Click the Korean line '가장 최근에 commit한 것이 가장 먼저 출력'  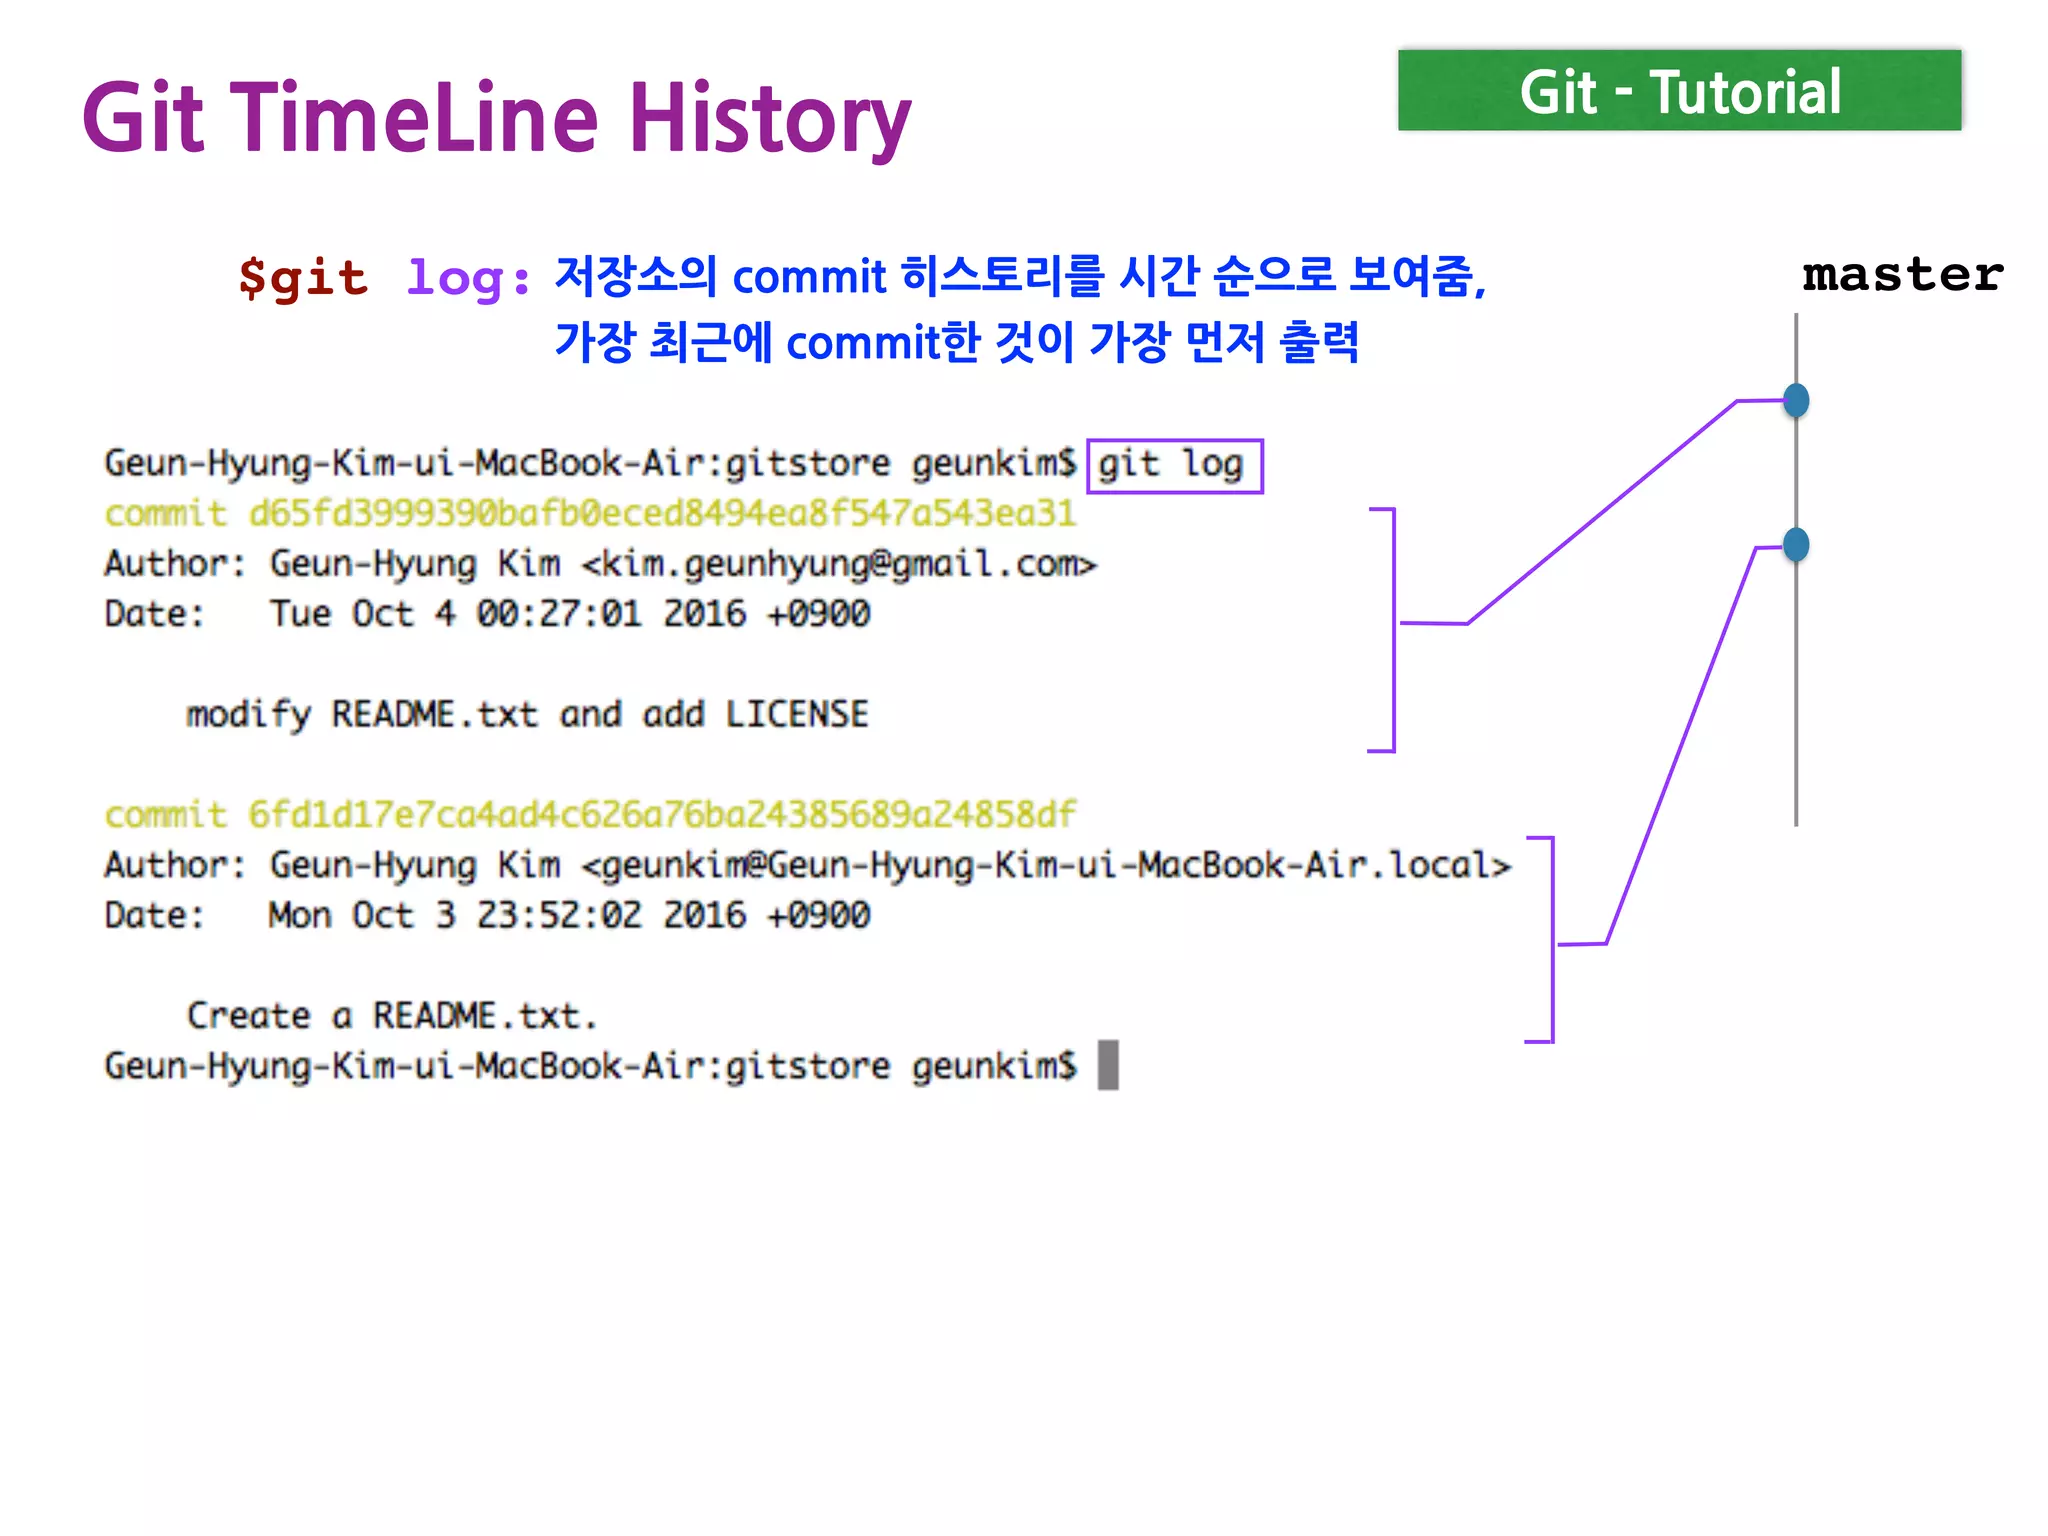(x=957, y=342)
